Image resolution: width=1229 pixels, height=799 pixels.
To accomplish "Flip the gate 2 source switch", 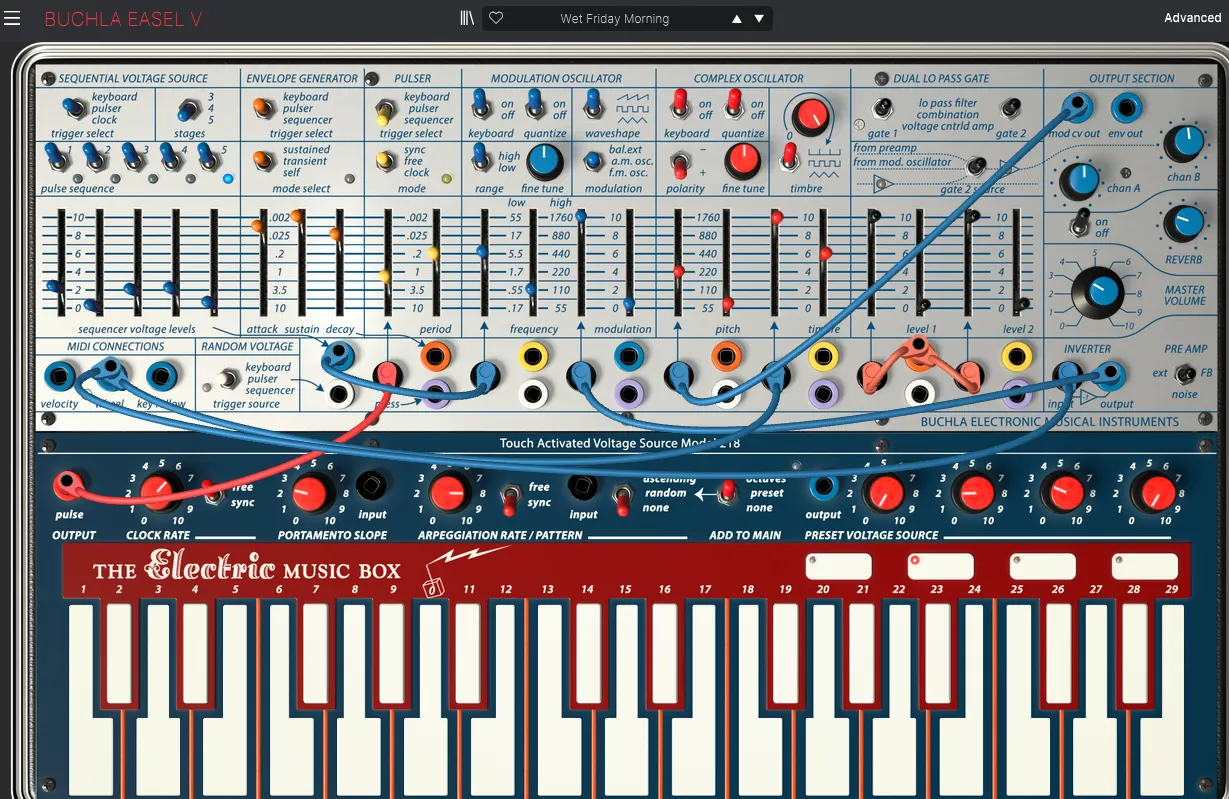I will 977,165.
